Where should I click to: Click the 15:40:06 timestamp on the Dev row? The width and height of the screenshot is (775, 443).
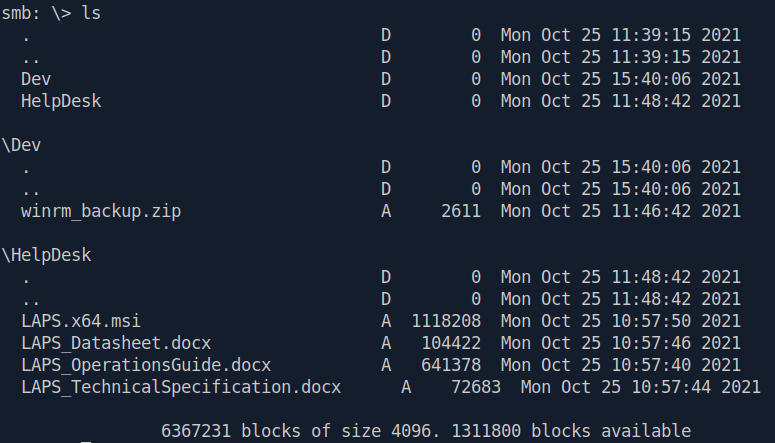(x=651, y=79)
